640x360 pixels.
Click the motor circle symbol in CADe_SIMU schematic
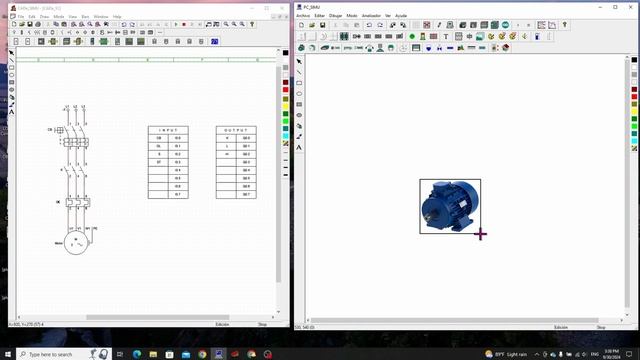(76, 242)
